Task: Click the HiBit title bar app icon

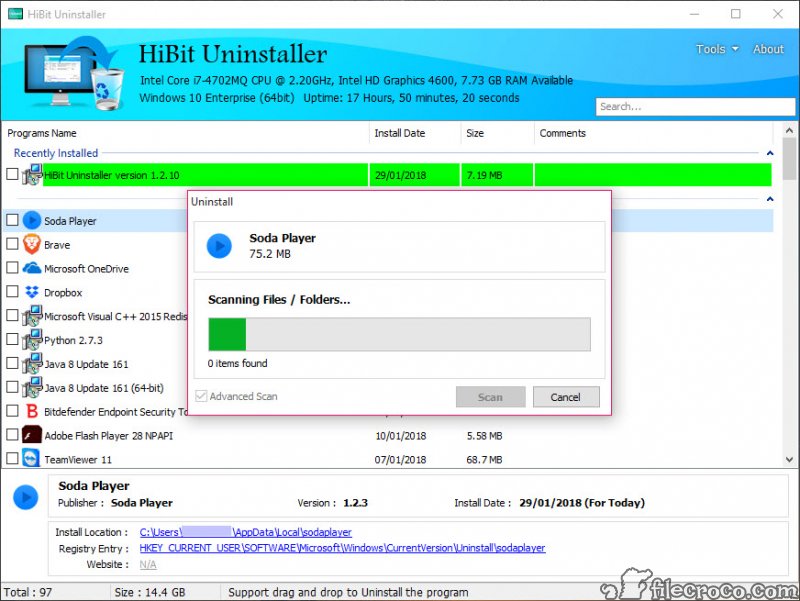Action: [x=15, y=14]
